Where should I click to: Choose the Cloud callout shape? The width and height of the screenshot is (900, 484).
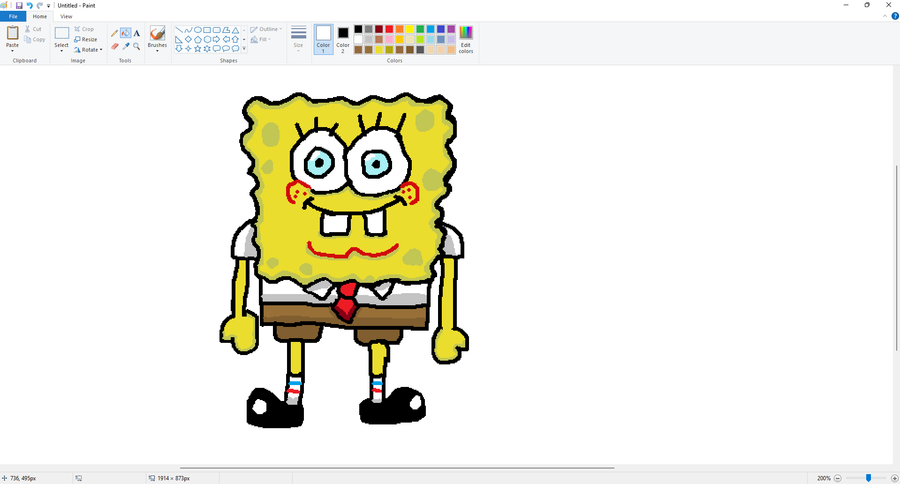[235, 49]
